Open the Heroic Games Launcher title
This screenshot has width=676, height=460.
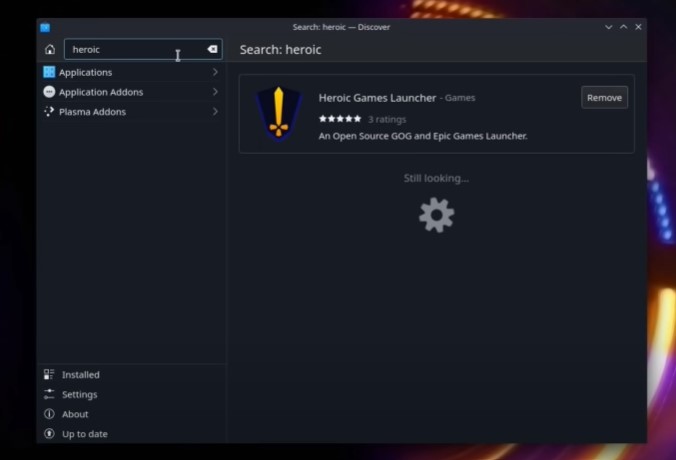[x=377, y=98]
